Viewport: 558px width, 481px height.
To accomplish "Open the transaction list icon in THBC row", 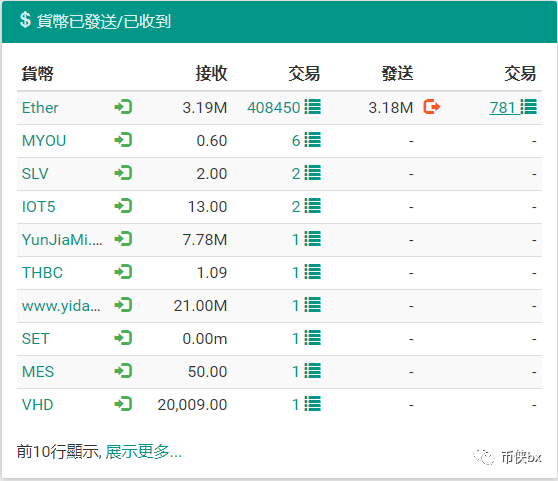I will [x=313, y=272].
